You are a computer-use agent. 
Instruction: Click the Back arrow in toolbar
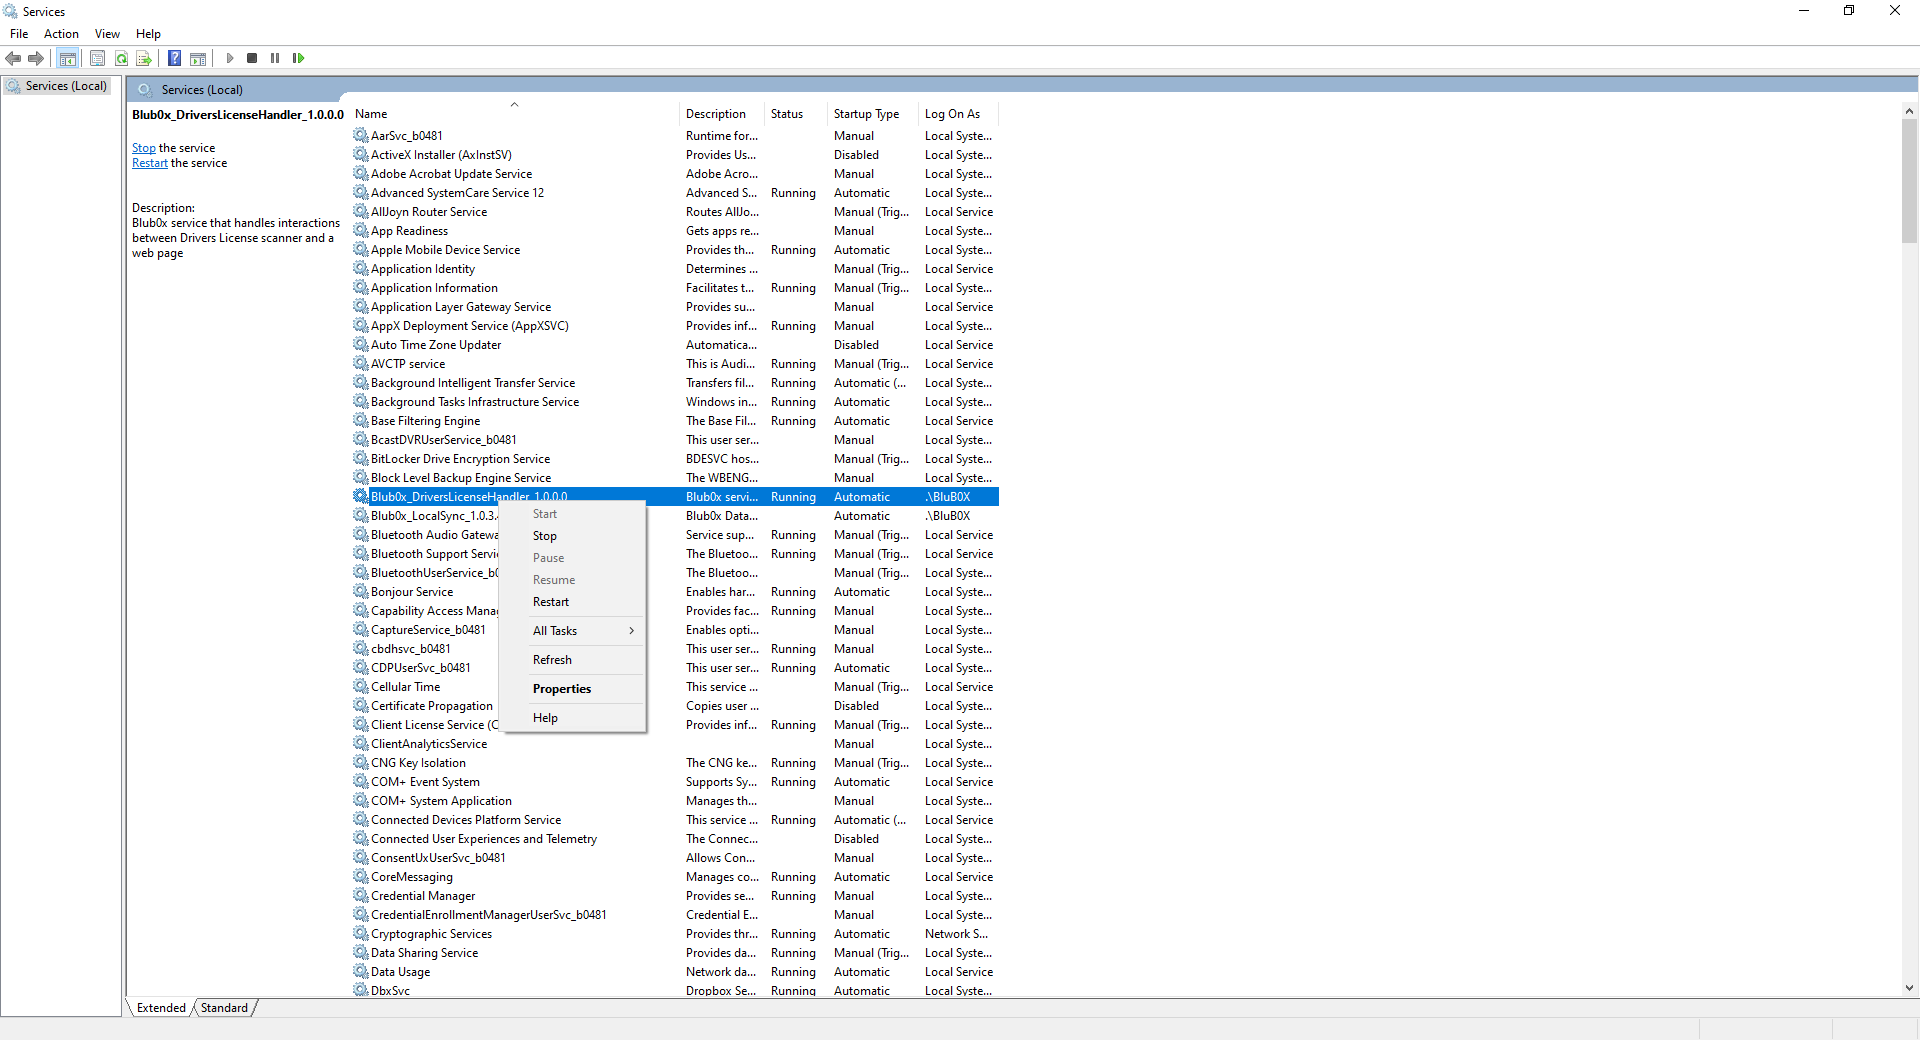pos(13,58)
